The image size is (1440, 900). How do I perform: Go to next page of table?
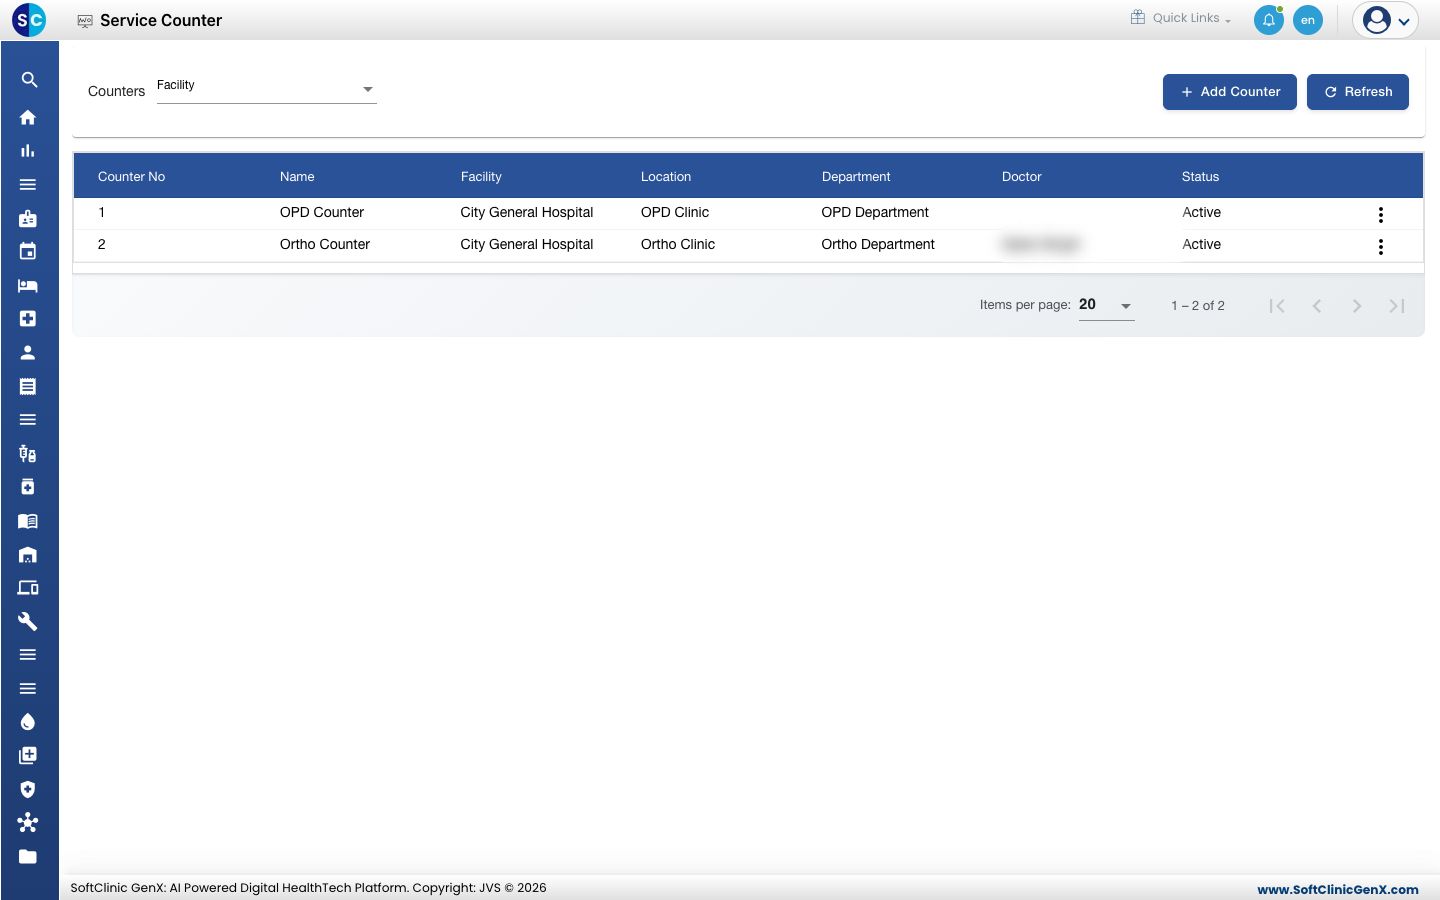point(1357,306)
